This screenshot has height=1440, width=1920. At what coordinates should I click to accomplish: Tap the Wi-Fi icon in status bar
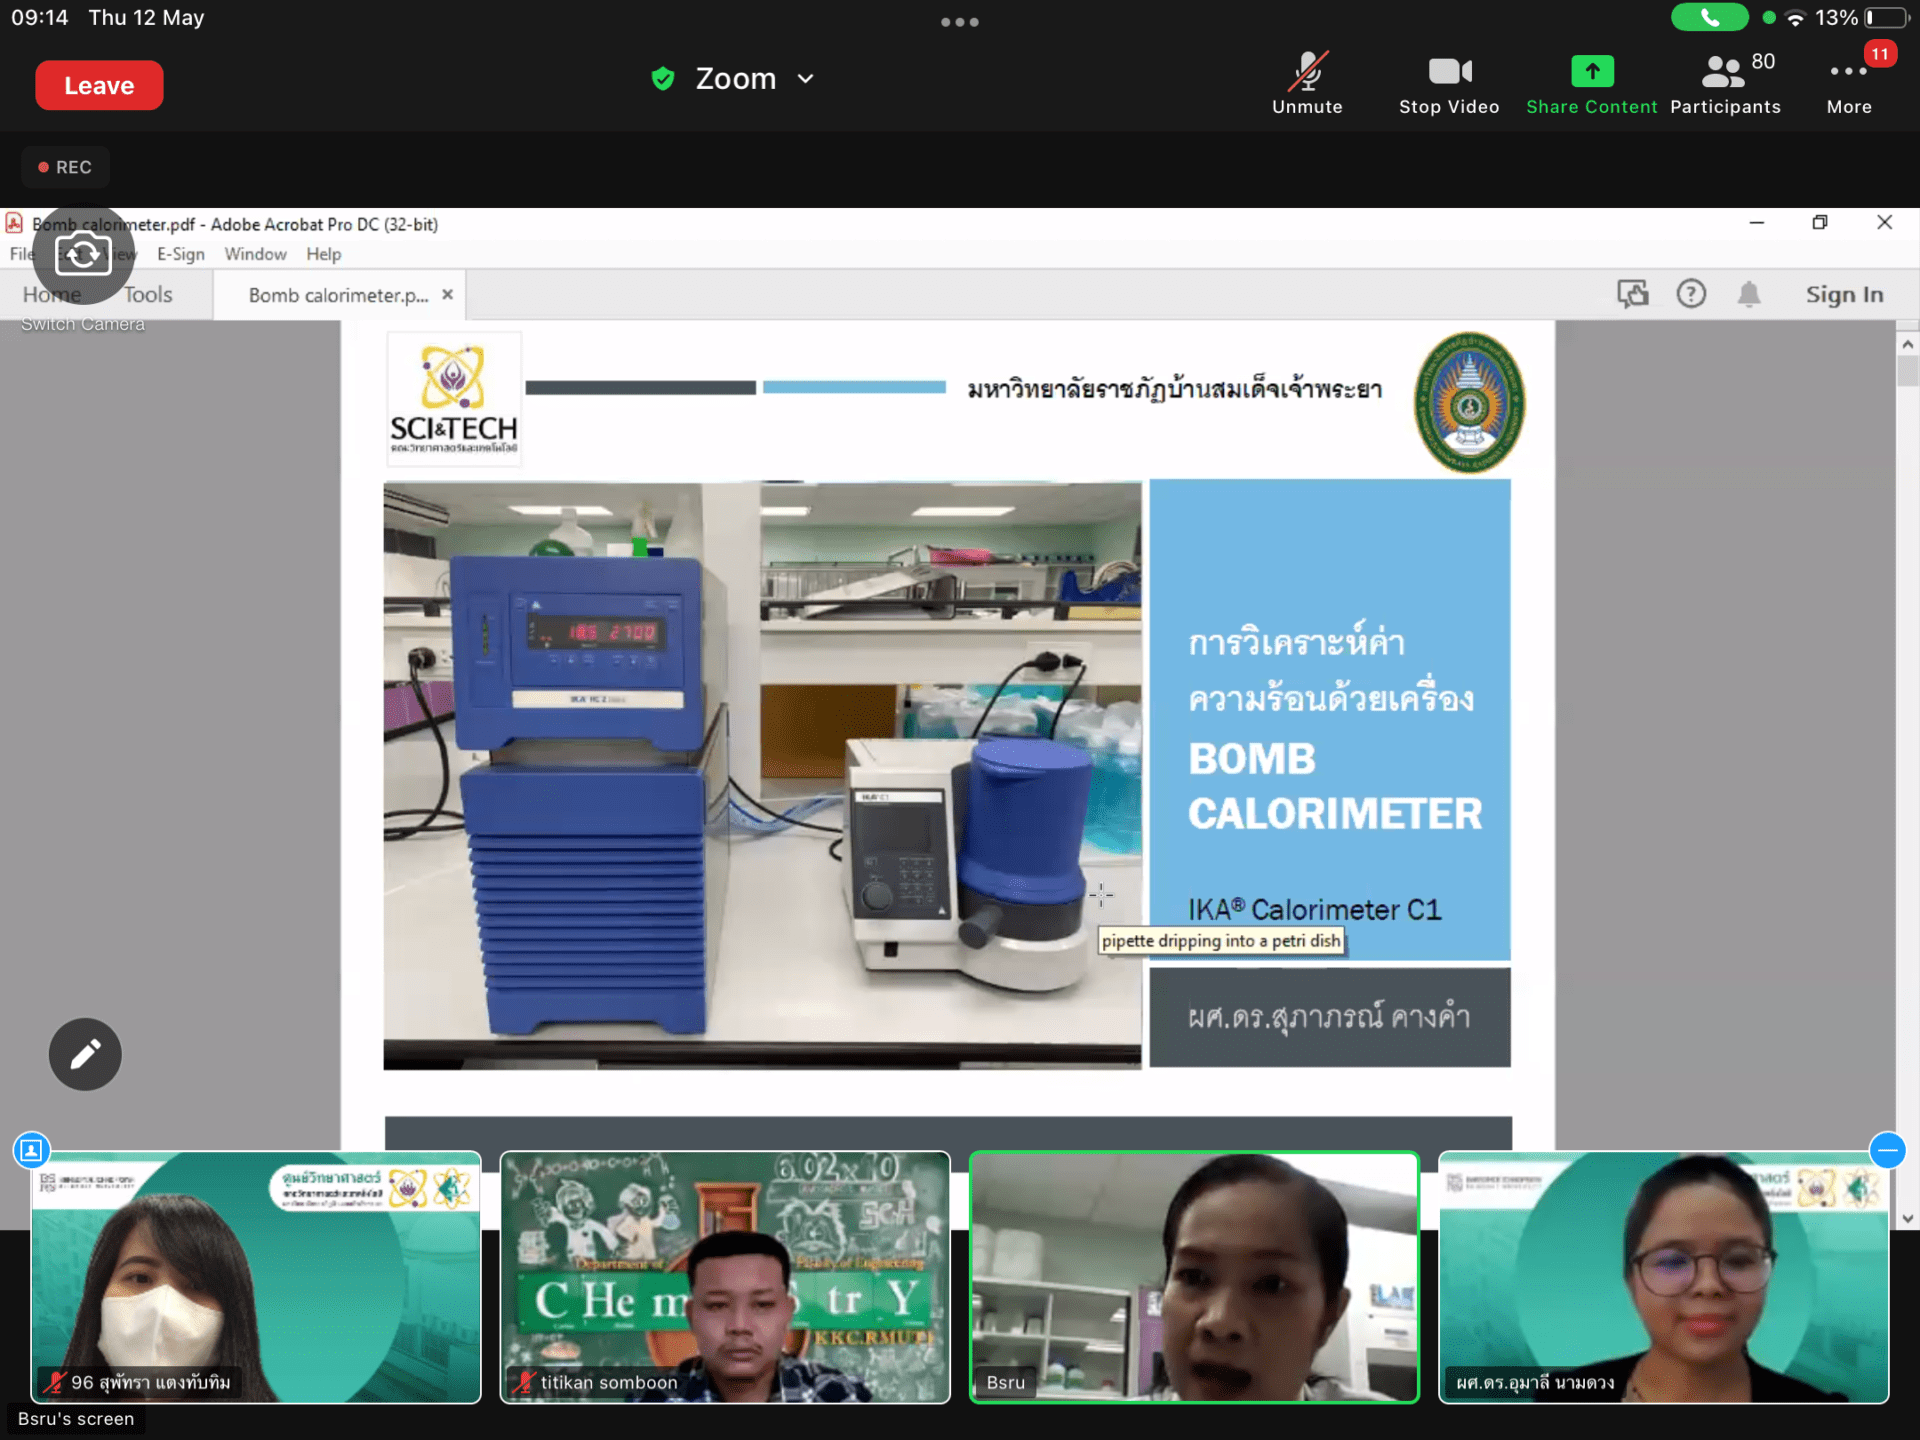[x=1796, y=18]
